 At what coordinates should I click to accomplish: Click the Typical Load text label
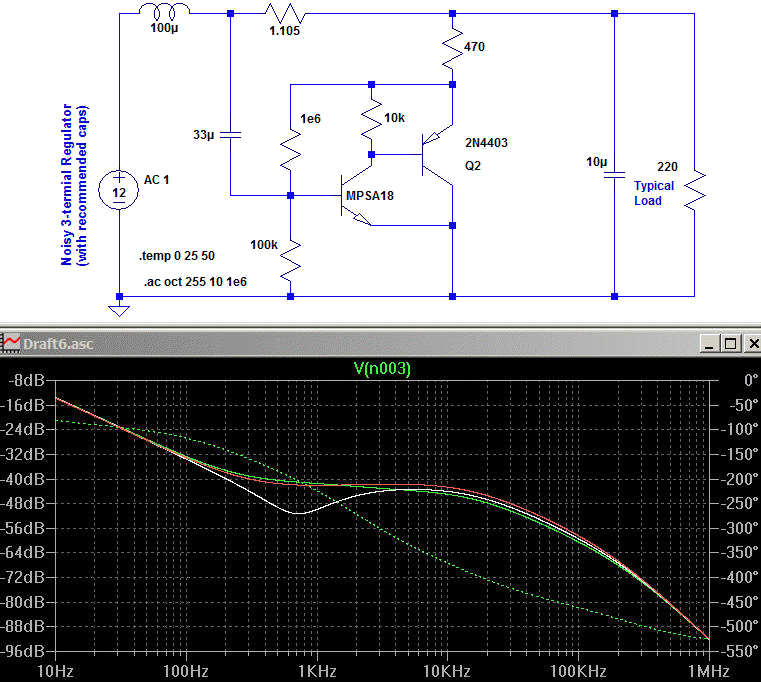[x=654, y=193]
